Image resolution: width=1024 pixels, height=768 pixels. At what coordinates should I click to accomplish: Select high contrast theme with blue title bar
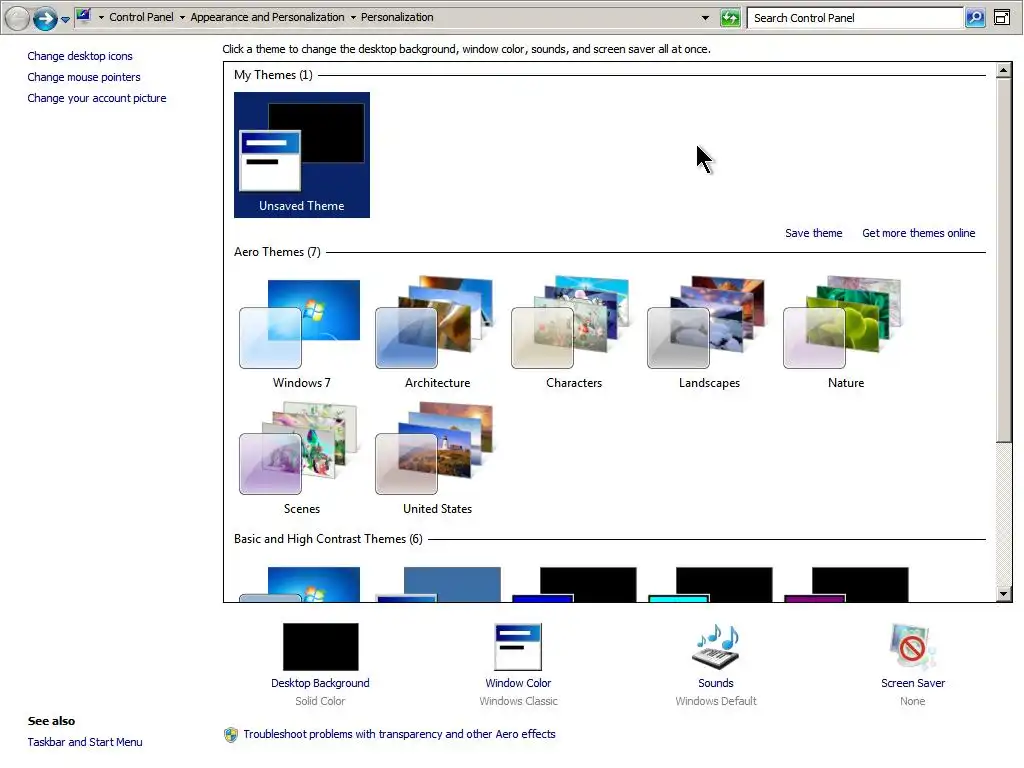(574, 584)
